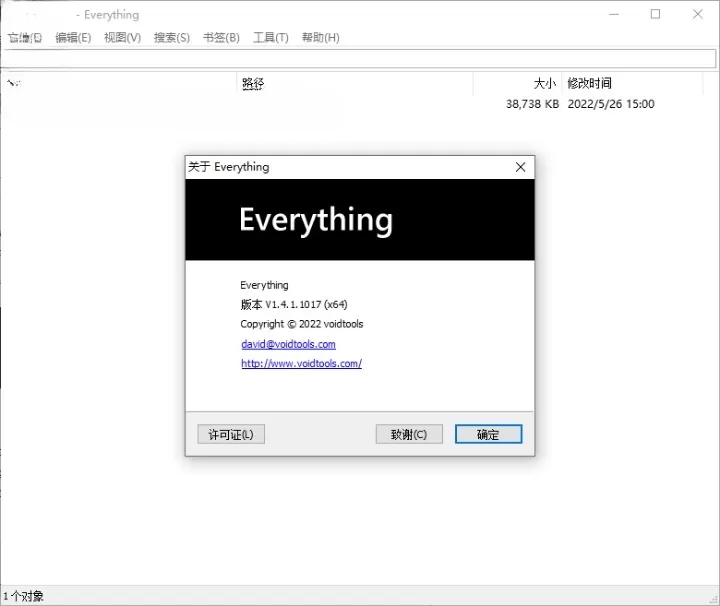Click the 1 个对象 status bar text
Image resolution: width=720 pixels, height=606 pixels.
[23, 596]
